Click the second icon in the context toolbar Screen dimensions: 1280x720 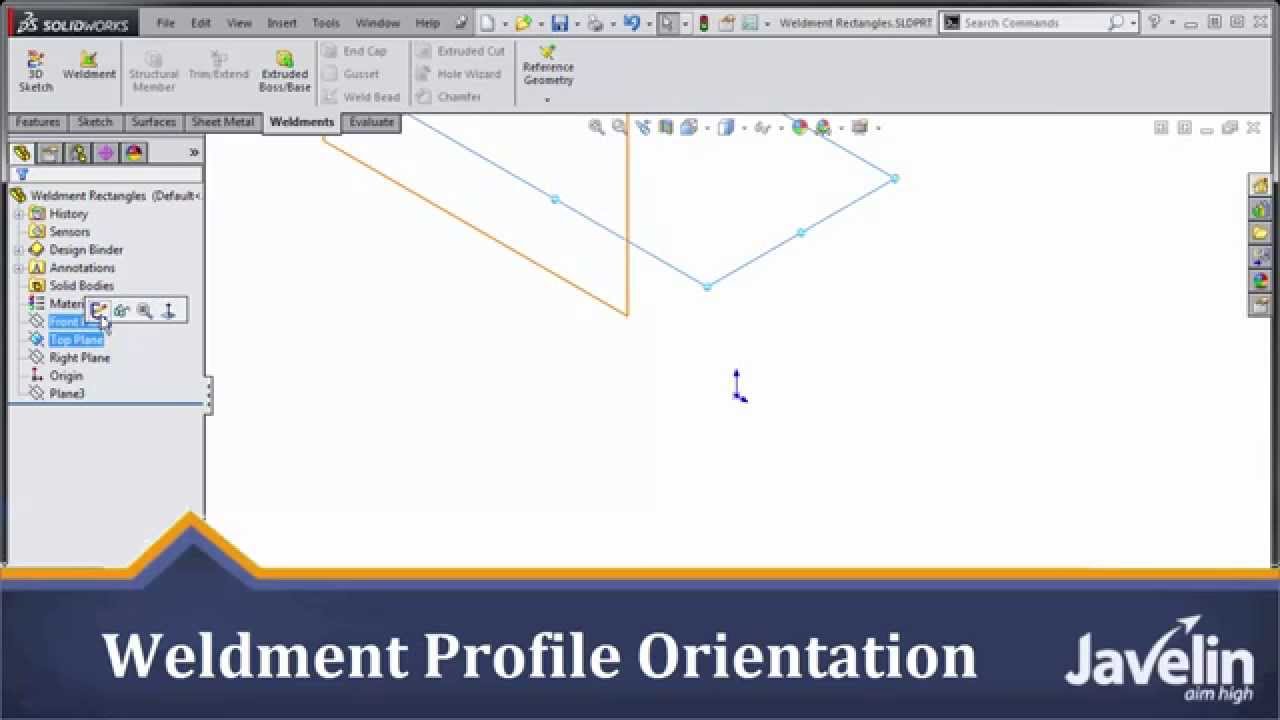(x=122, y=311)
